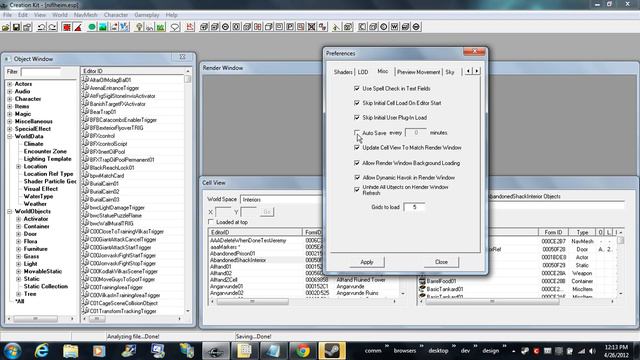The height and width of the screenshot is (360, 640).
Task: Click the Grids to load field
Action: tap(414, 207)
